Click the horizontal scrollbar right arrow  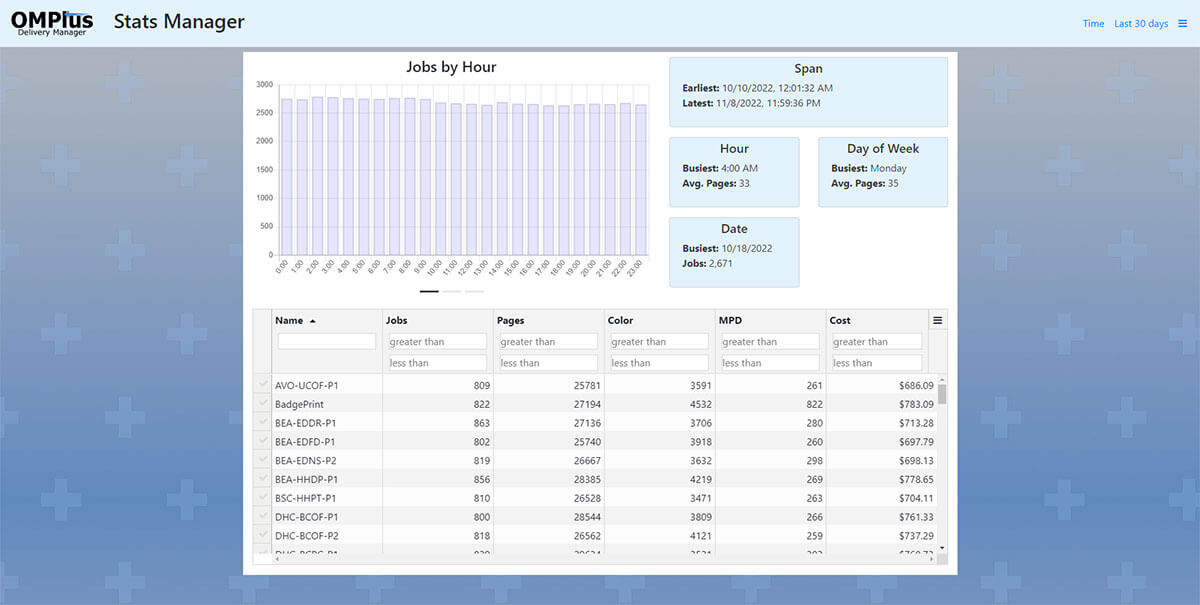[x=933, y=559]
